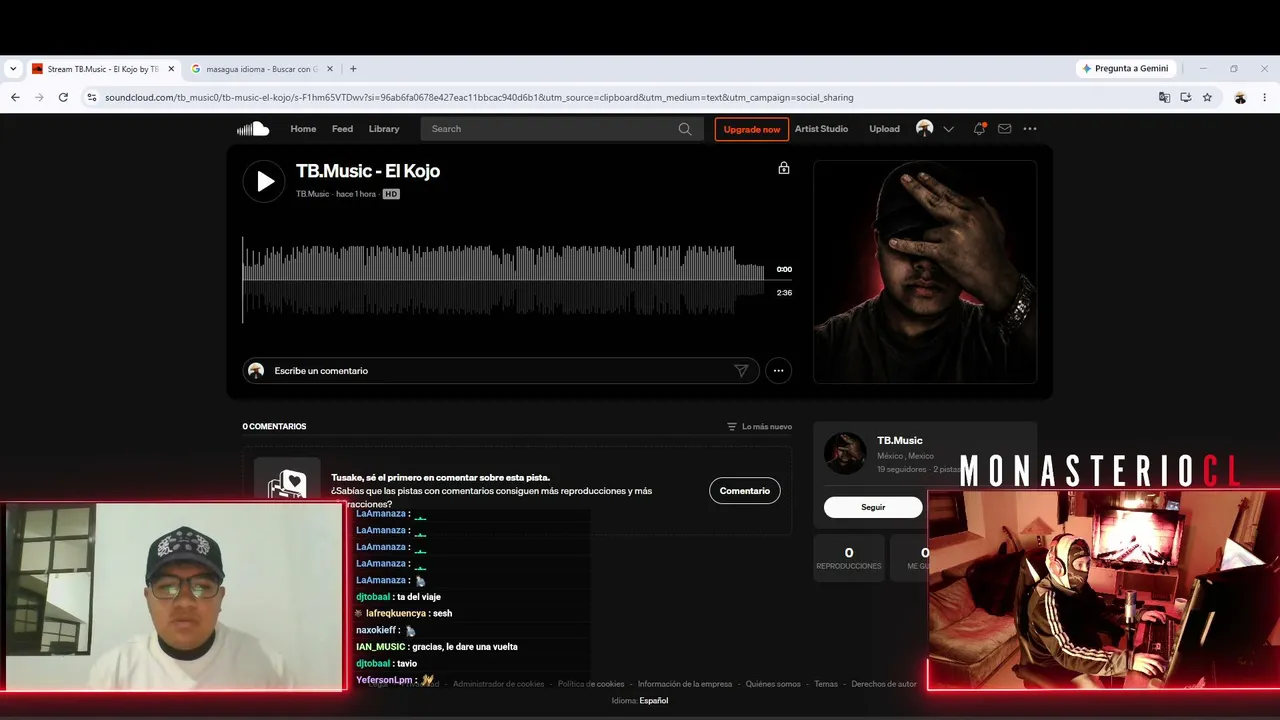Open the Chrome profile avatar
The width and height of the screenshot is (1280, 720).
[1240, 97]
